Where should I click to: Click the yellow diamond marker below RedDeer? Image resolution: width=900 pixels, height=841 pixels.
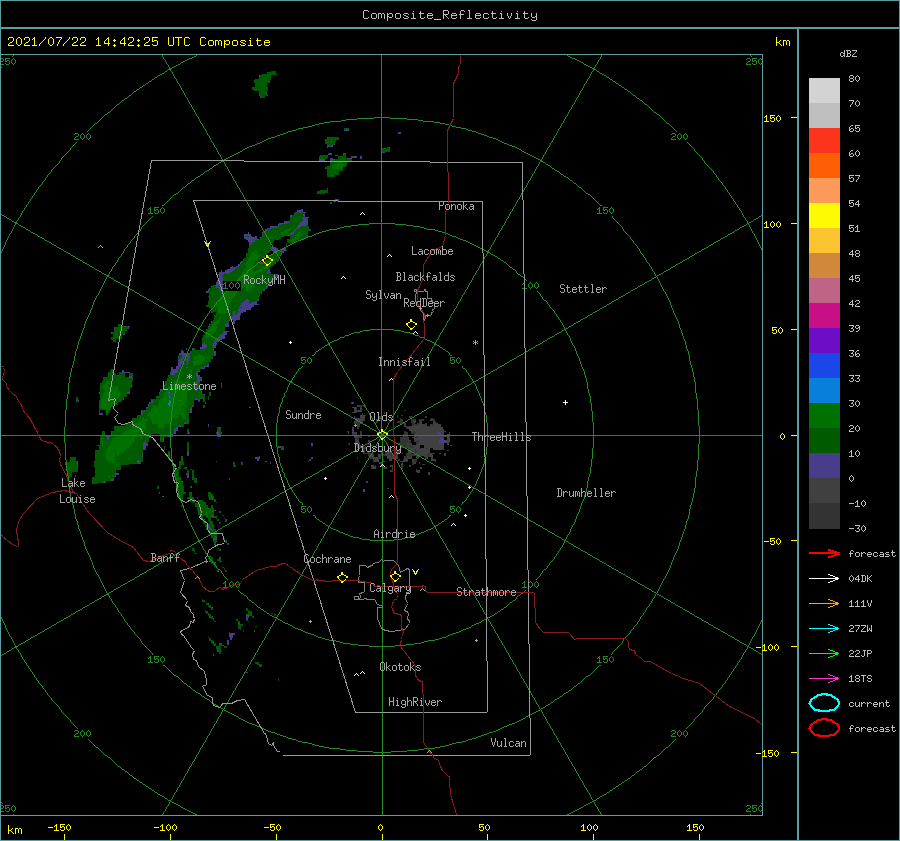pos(412,325)
